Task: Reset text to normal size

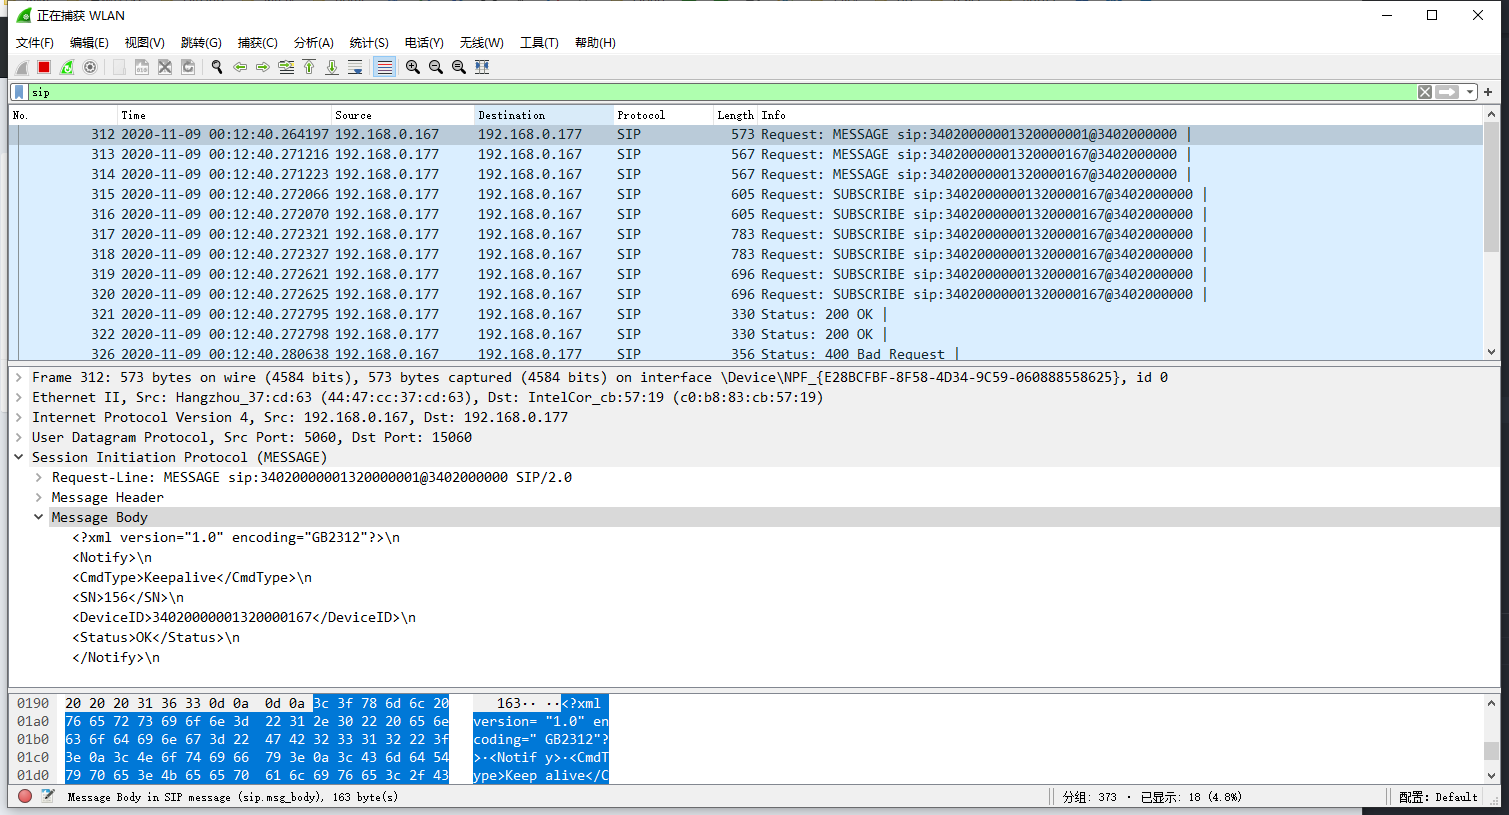Action: coord(459,67)
